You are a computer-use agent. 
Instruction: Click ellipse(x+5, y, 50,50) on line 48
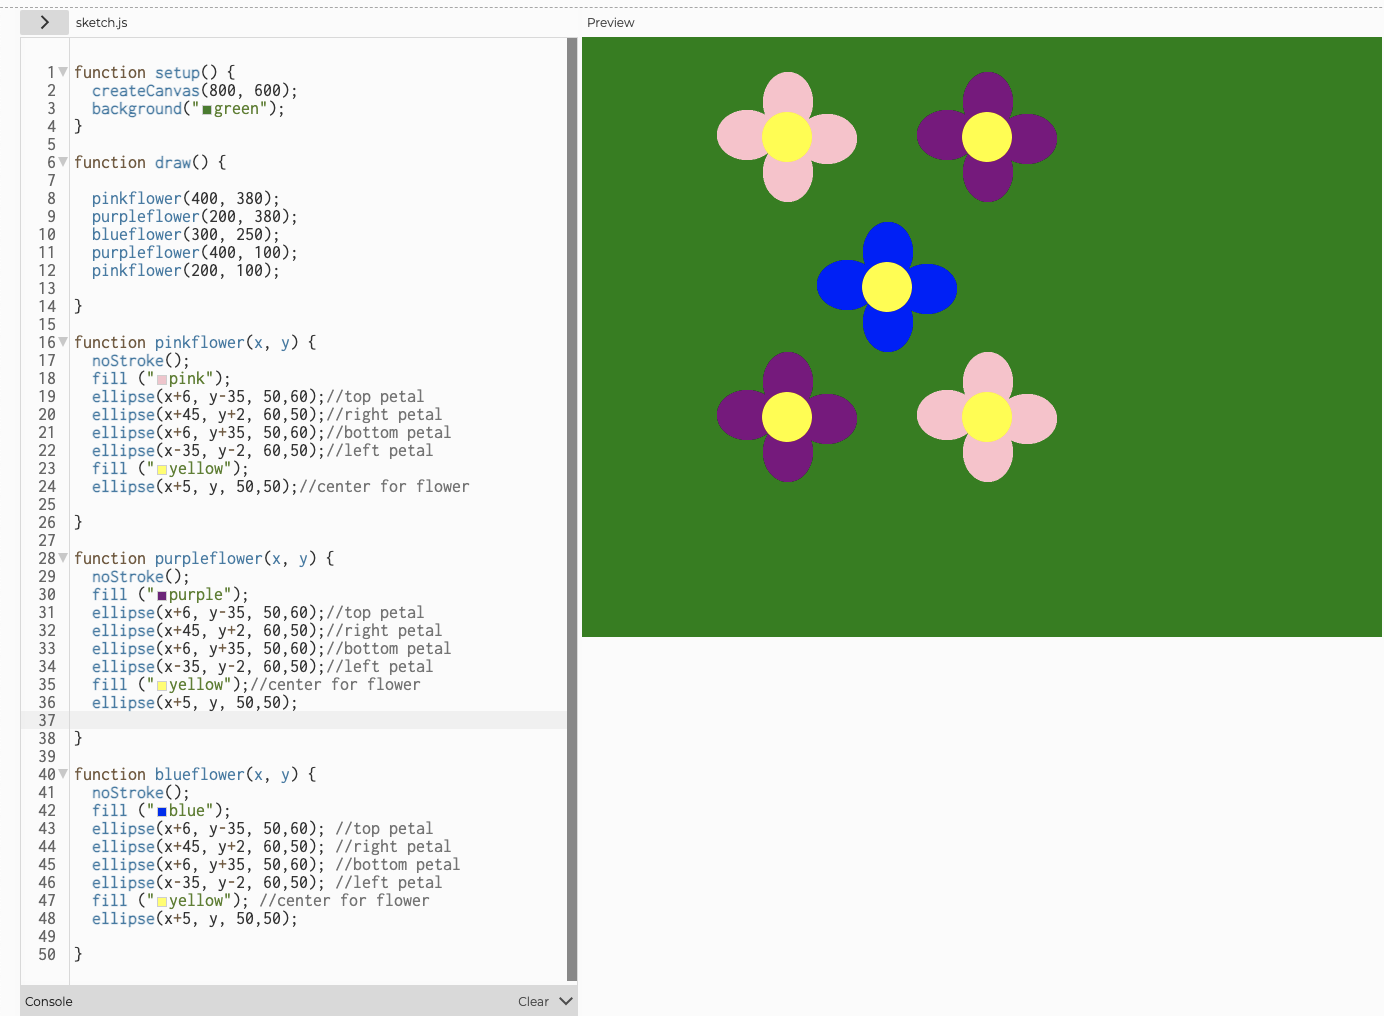195,918
